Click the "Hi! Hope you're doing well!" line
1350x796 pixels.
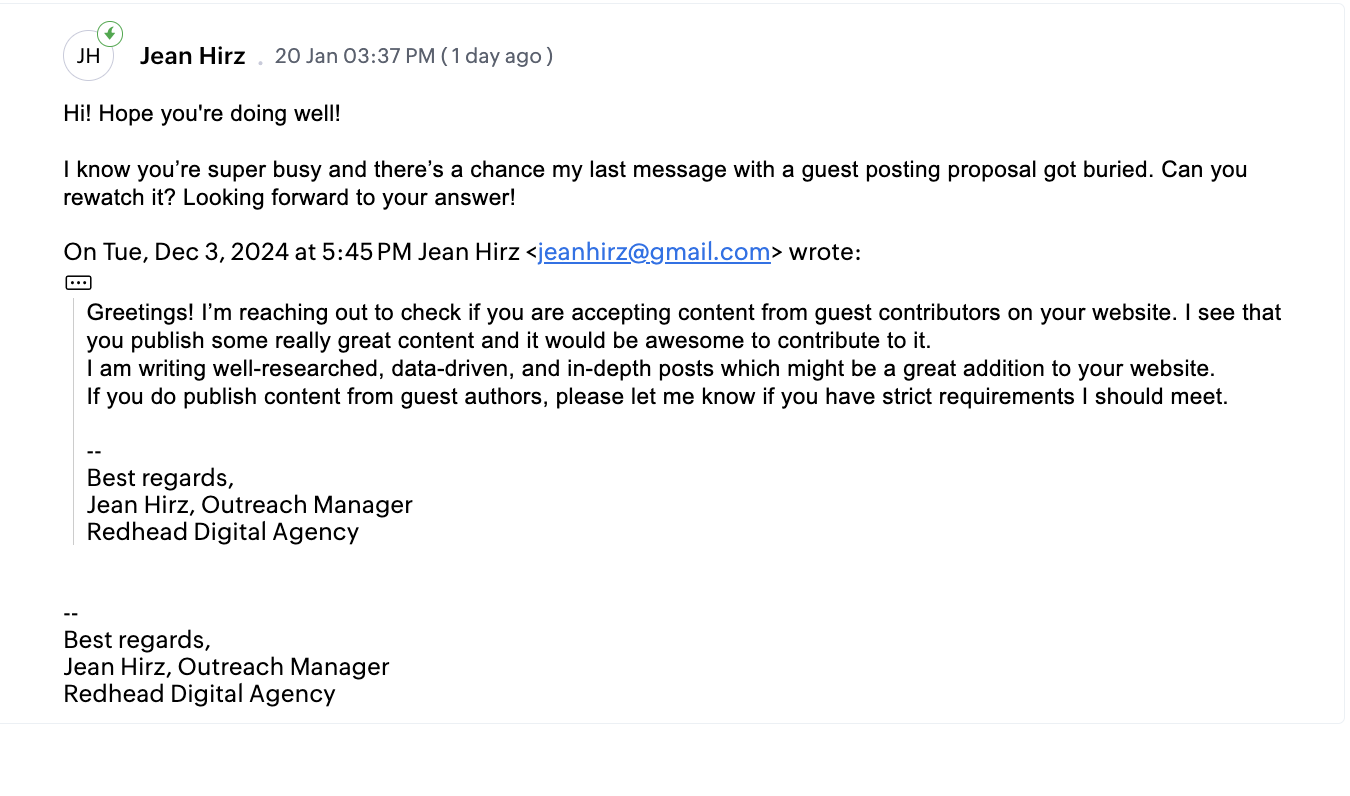coord(202,113)
